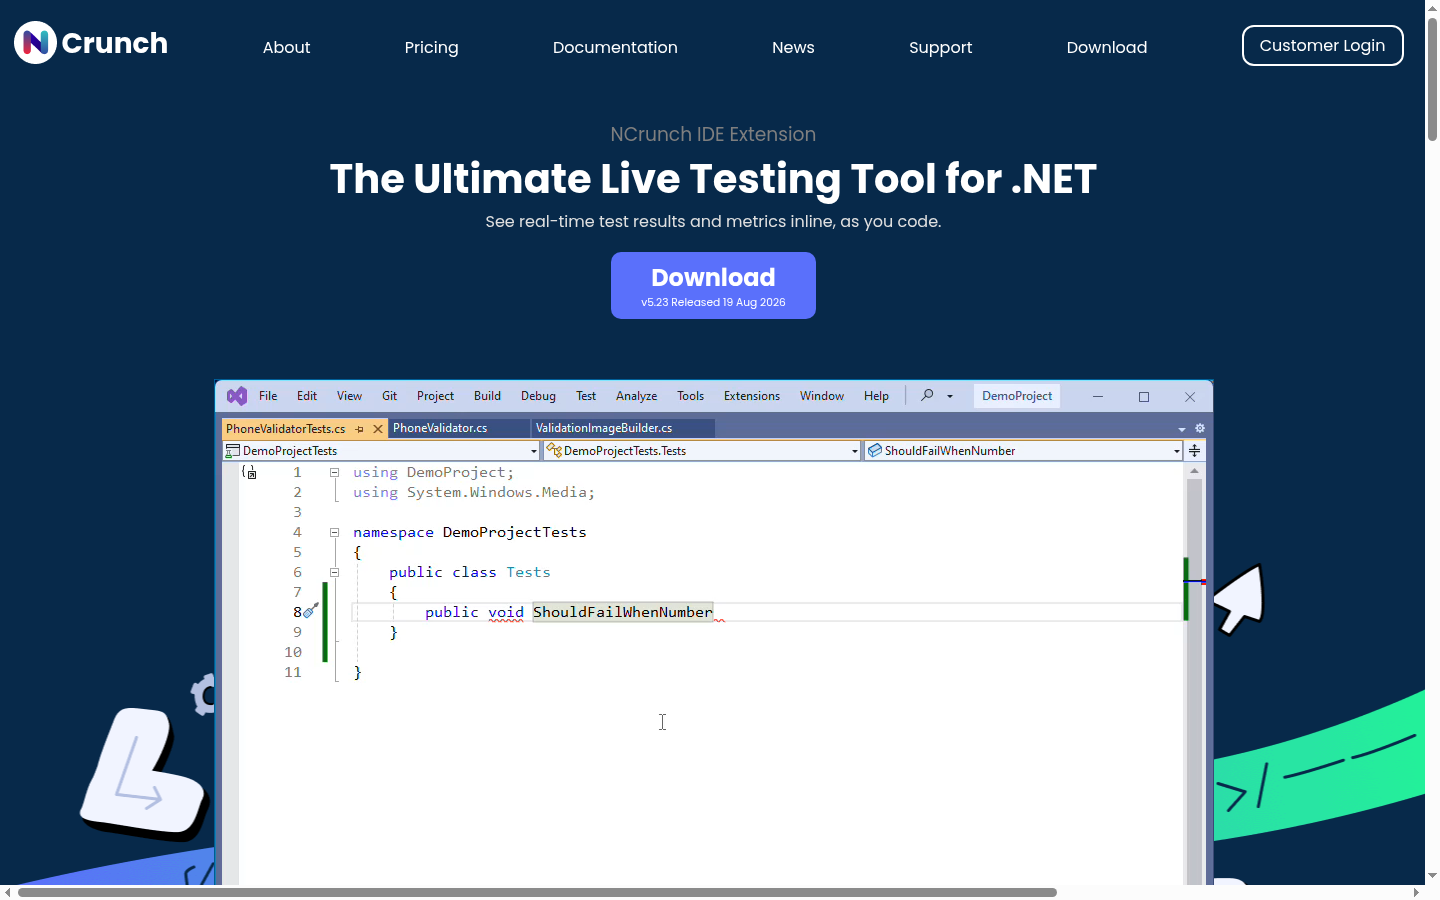
Task: Open the News page
Action: point(793,47)
